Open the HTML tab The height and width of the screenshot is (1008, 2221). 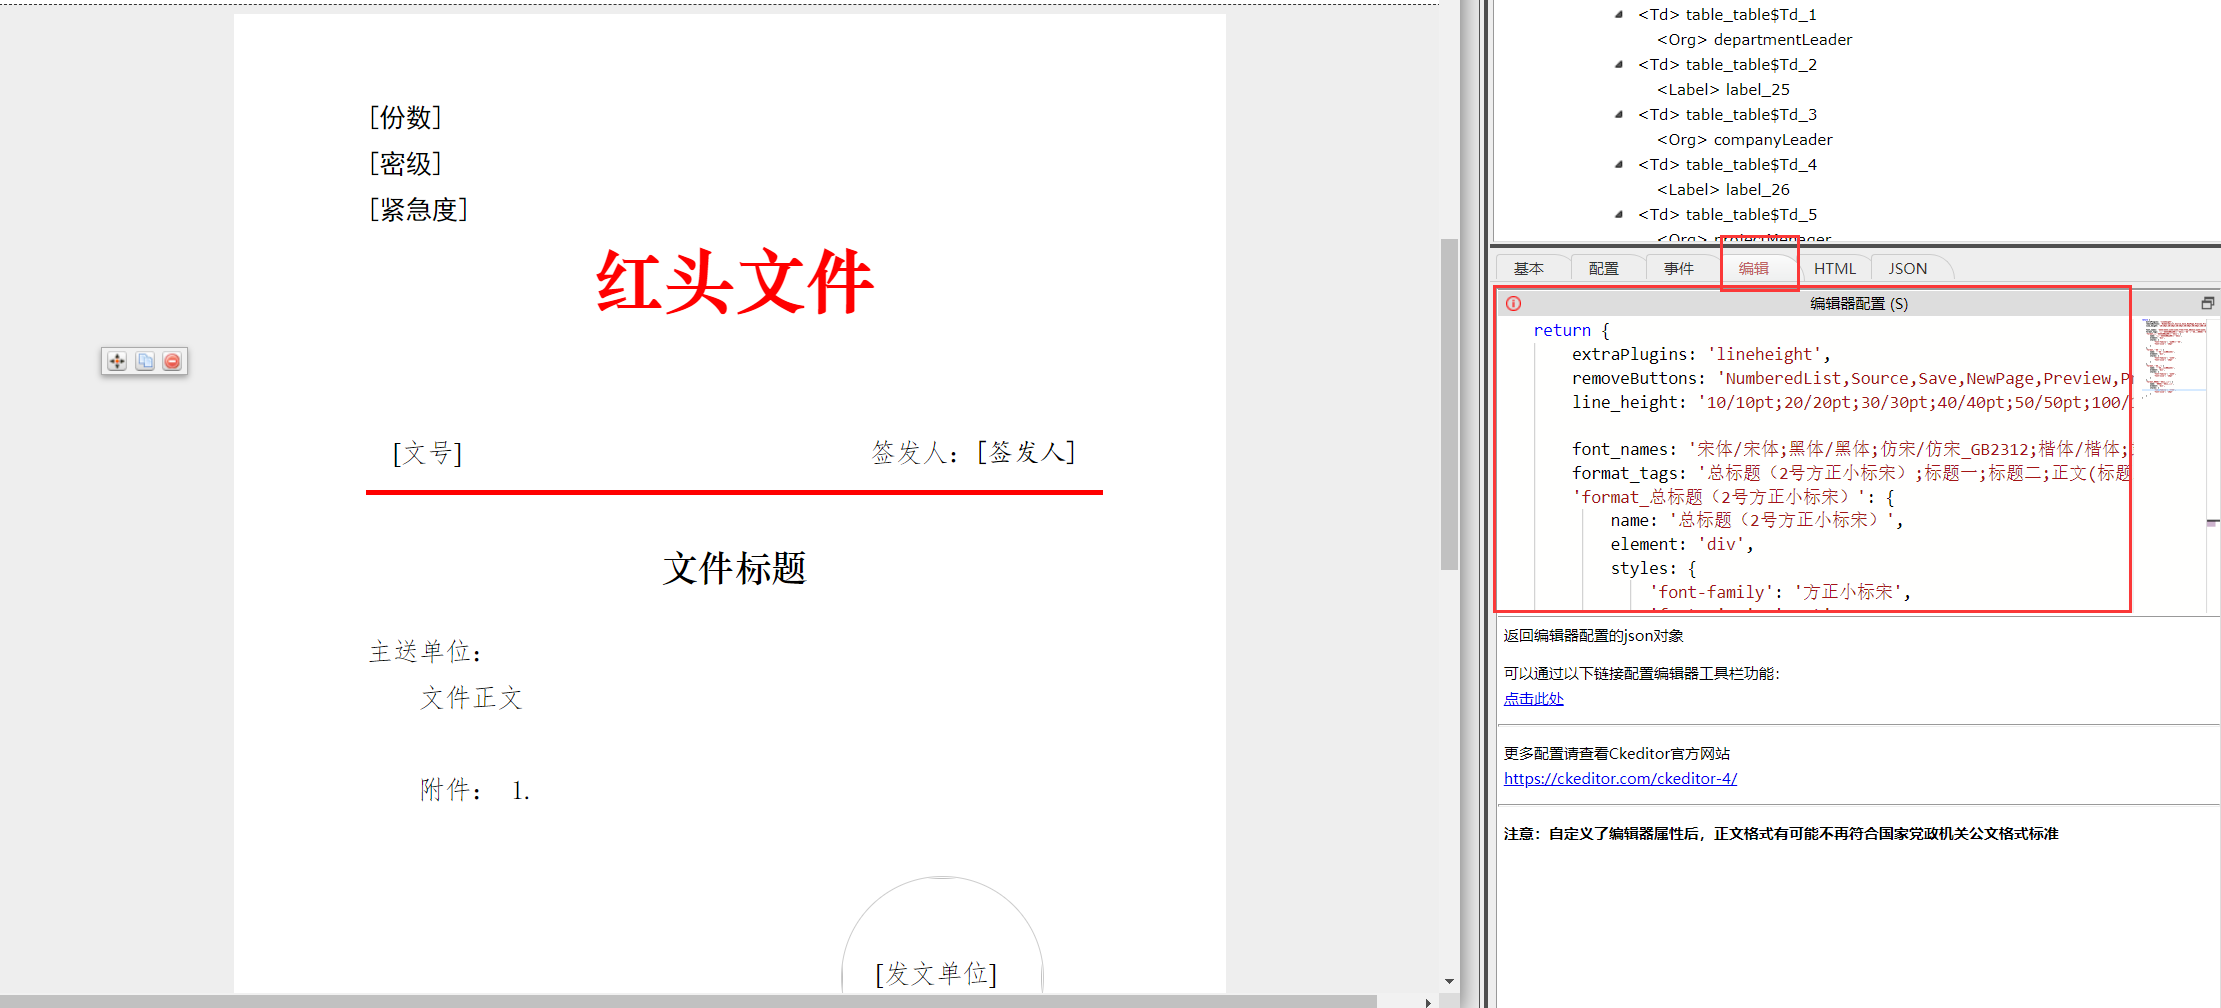point(1835,268)
